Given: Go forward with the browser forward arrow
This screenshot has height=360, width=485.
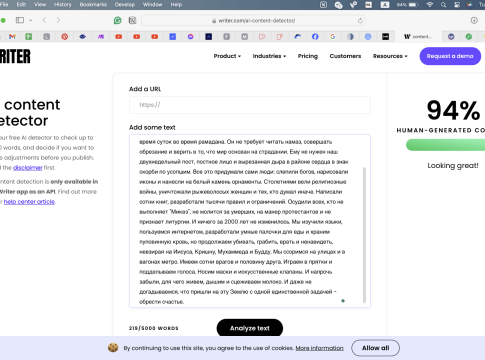Looking at the screenshot, I should tap(58, 20).
